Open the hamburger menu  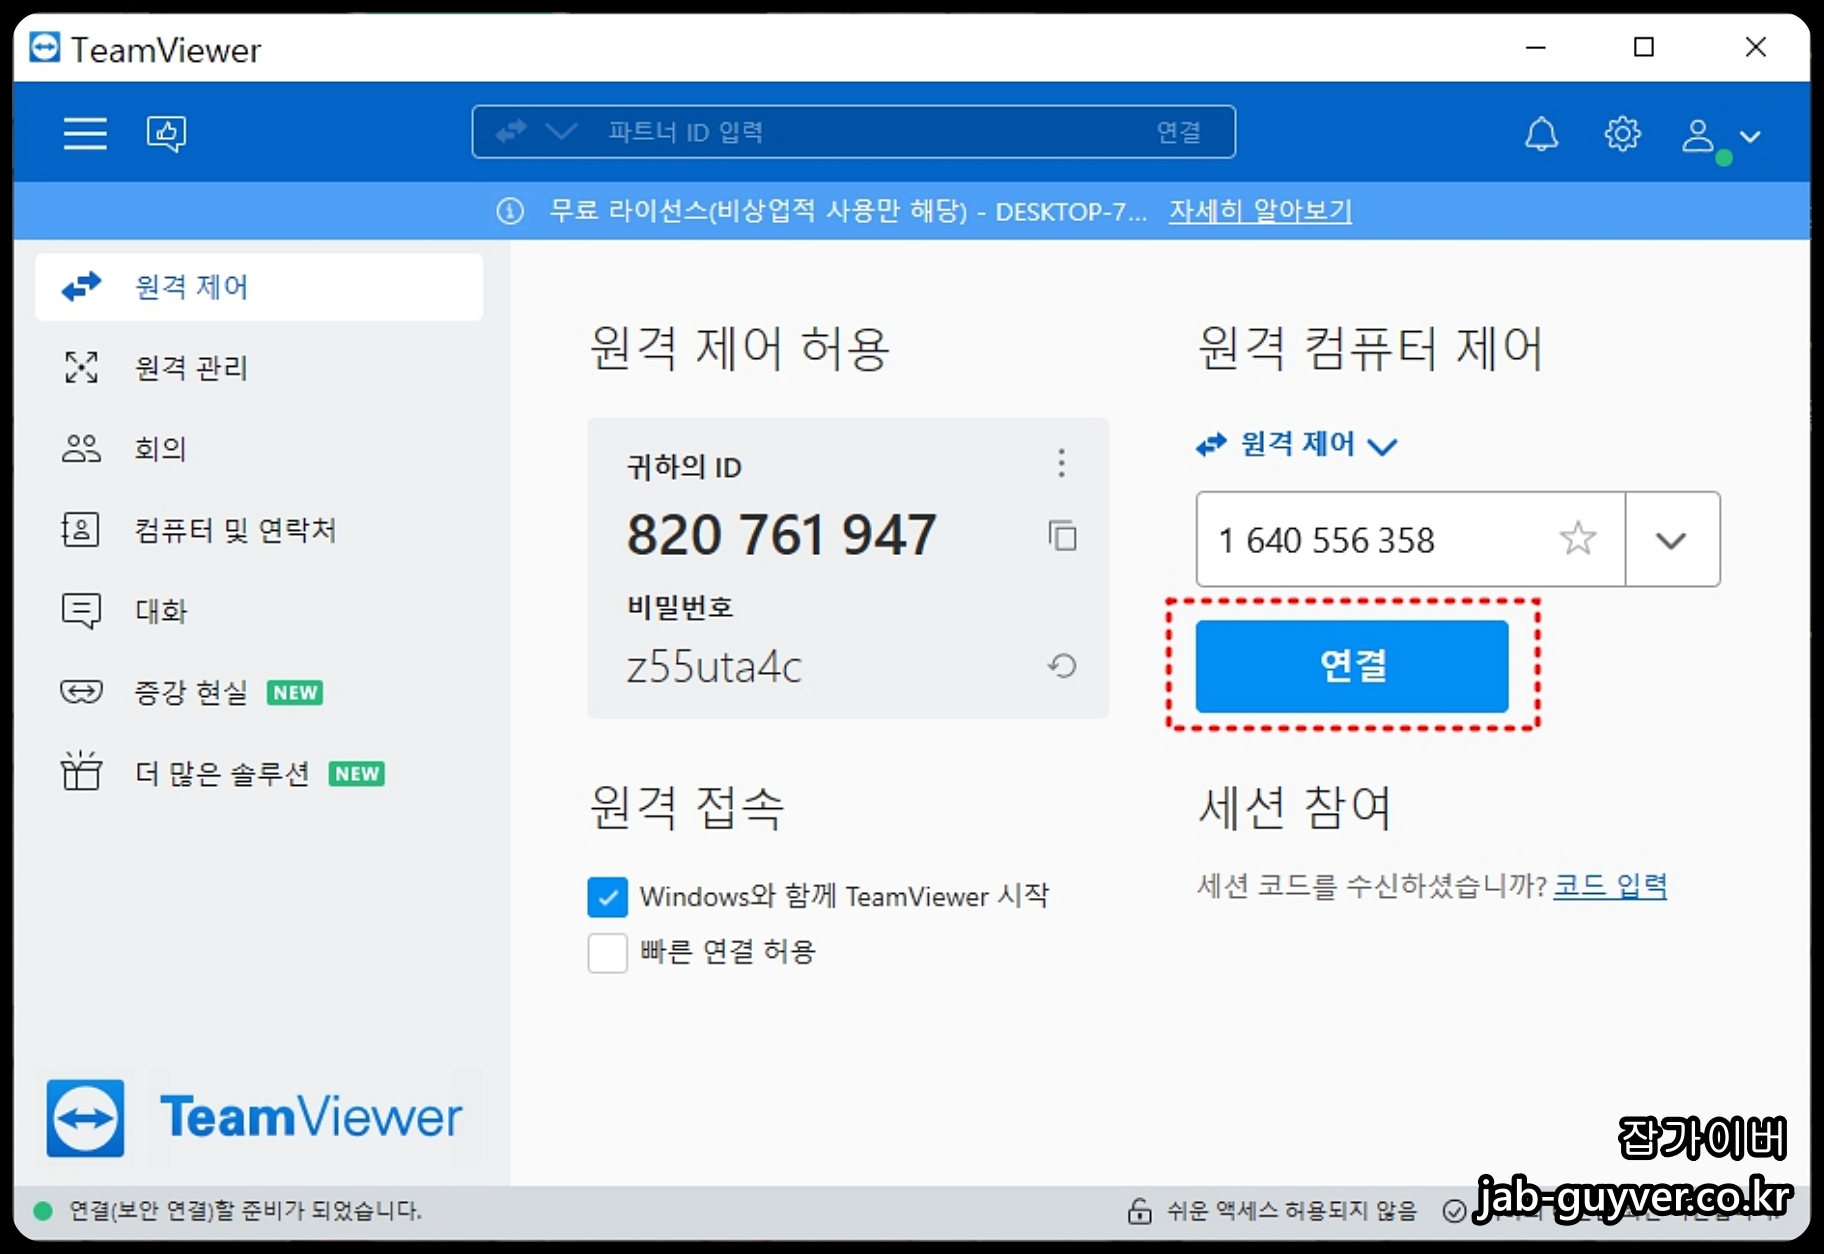[x=85, y=133]
